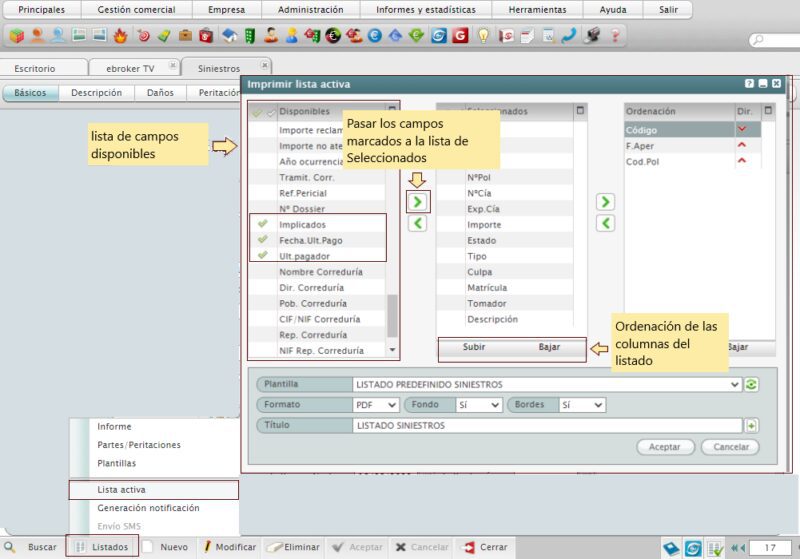
Task: Click right arrow to add field to Ordenación
Action: (604, 202)
